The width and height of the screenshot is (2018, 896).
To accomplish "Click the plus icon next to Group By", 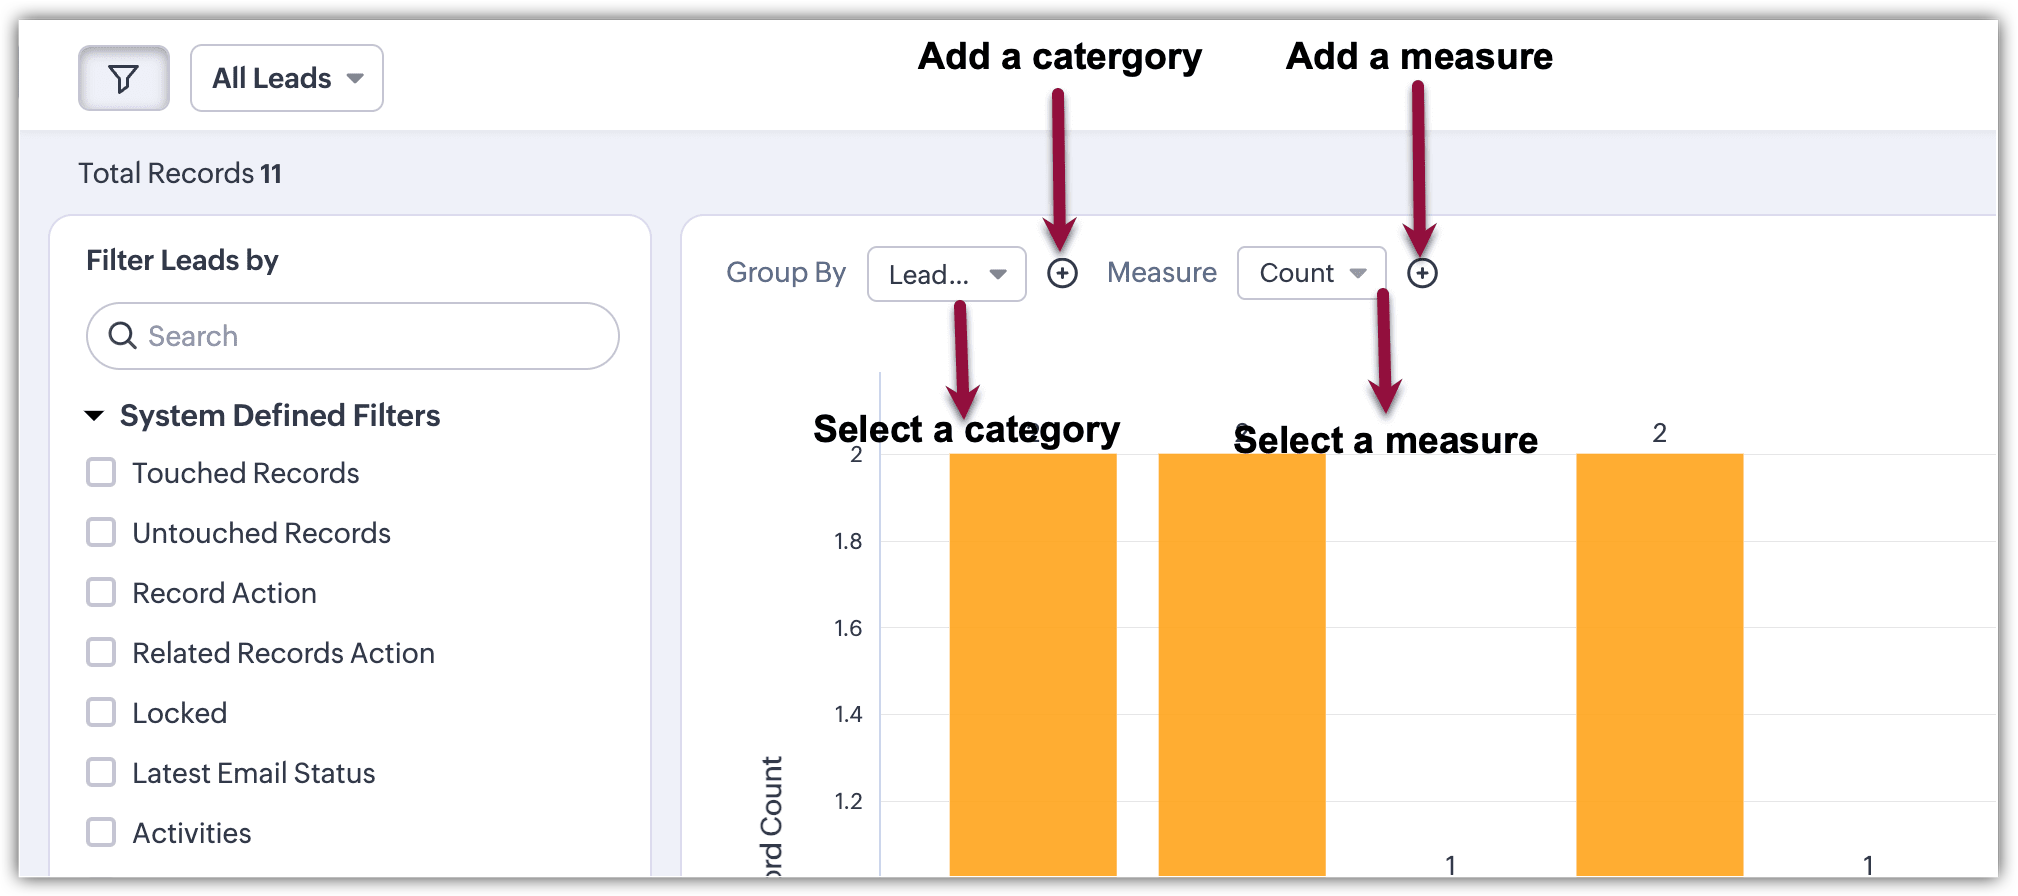I will 1062,273.
